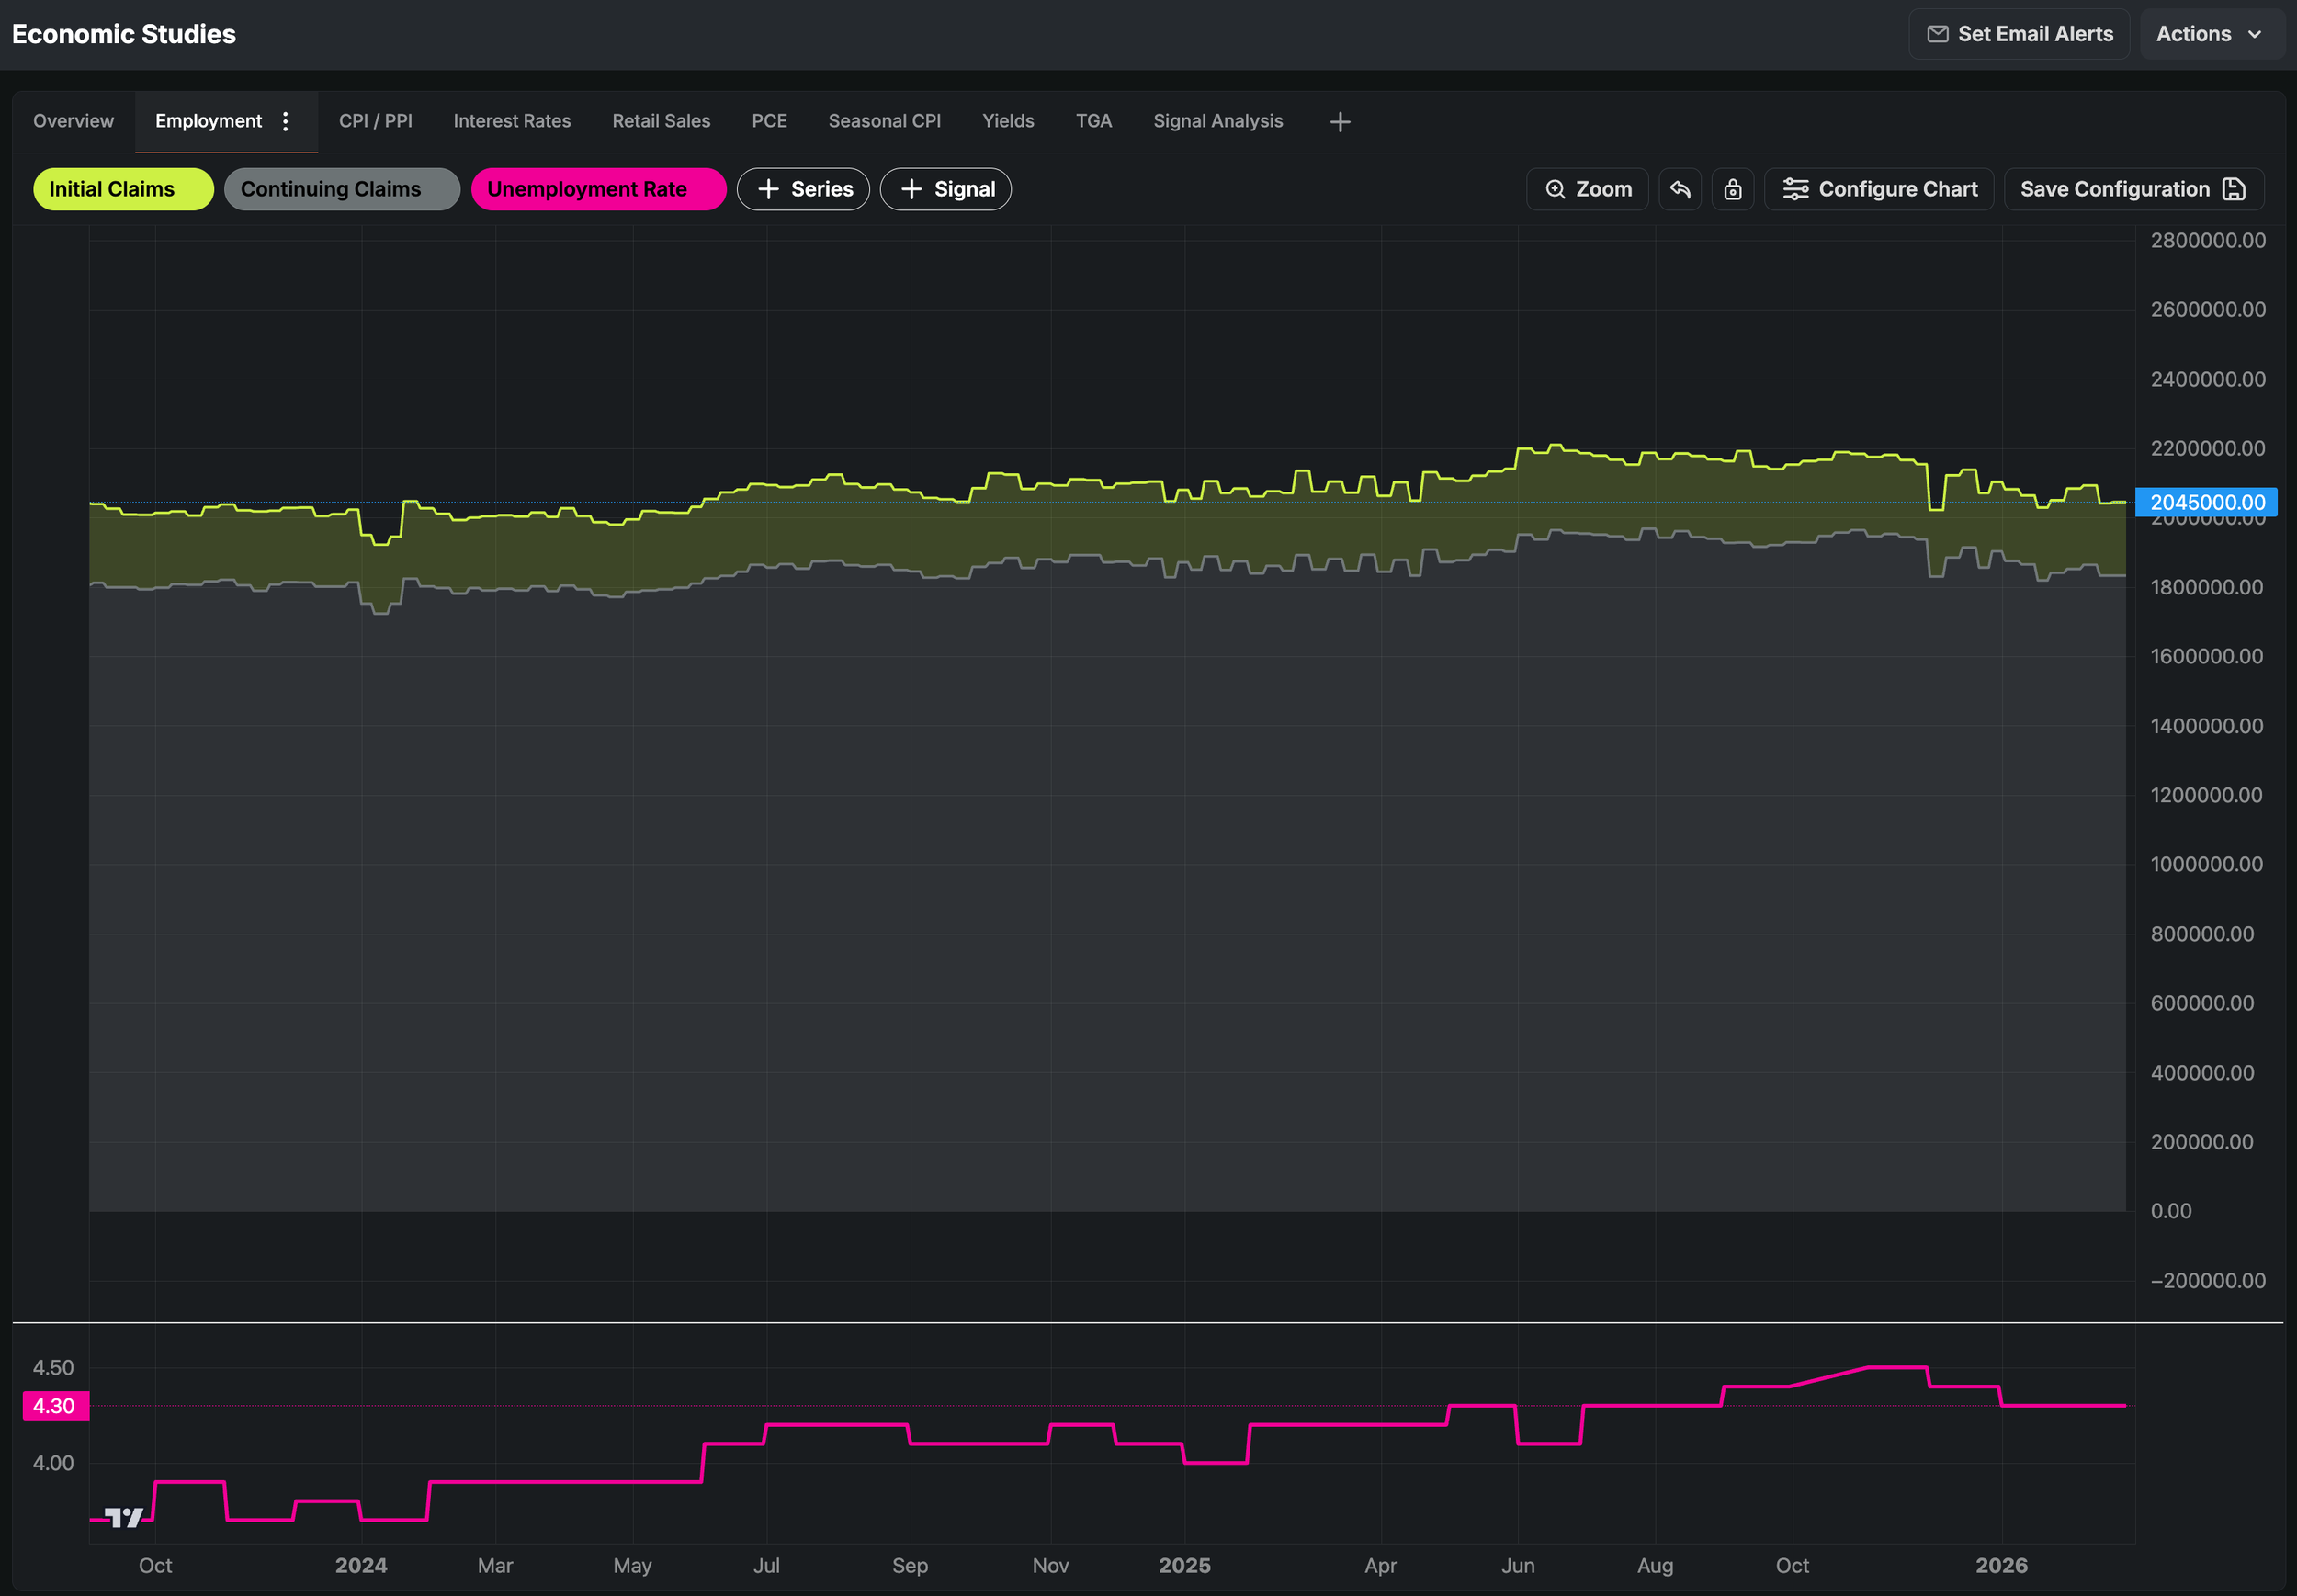2297x1596 pixels.
Task: Save Configuration with the disk icon
Action: click(x=2133, y=189)
